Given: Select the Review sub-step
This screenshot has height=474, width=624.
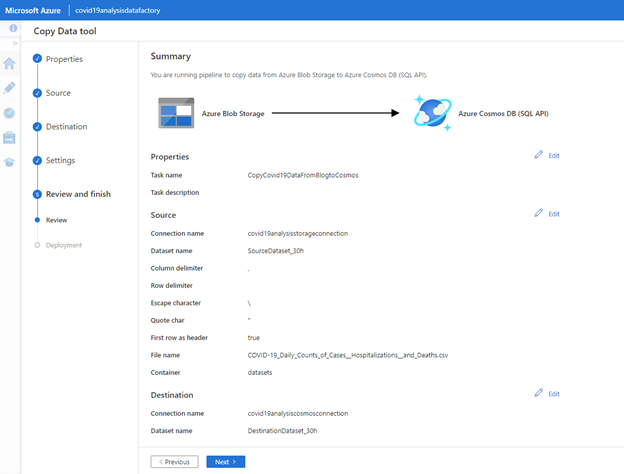Looking at the screenshot, I should [56, 220].
